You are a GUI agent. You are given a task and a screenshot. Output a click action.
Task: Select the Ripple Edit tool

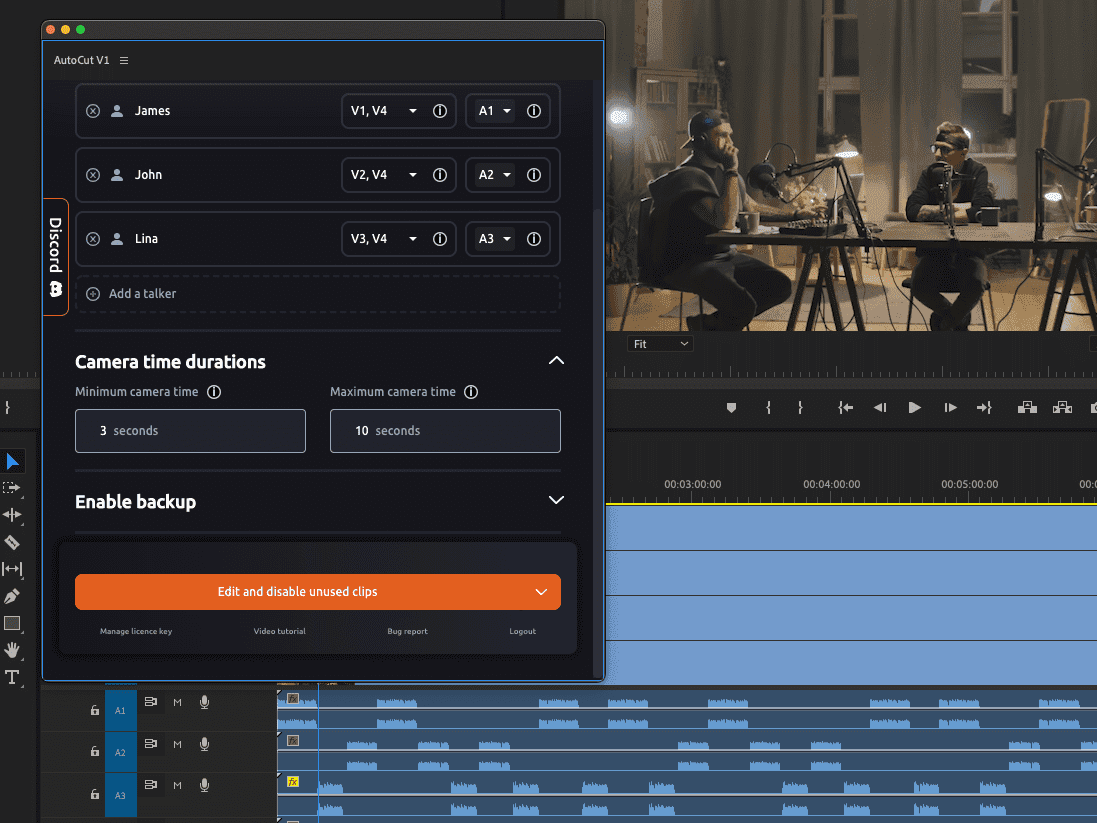point(12,515)
